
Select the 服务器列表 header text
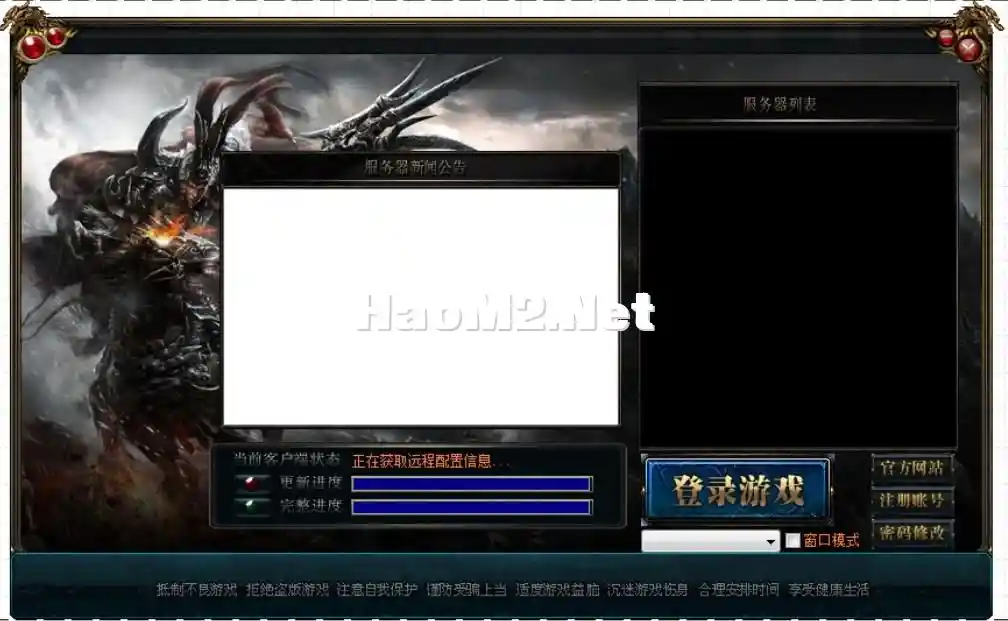tap(779, 104)
